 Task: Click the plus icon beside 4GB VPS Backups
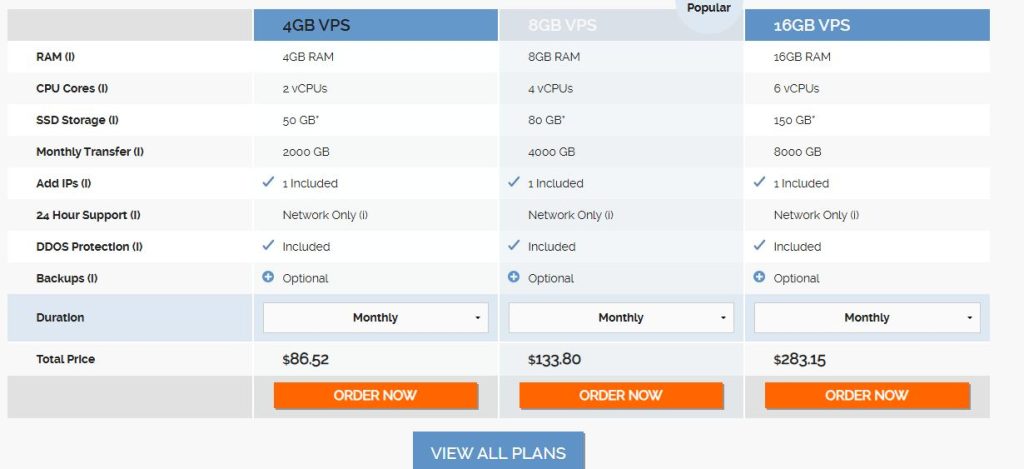[268, 277]
